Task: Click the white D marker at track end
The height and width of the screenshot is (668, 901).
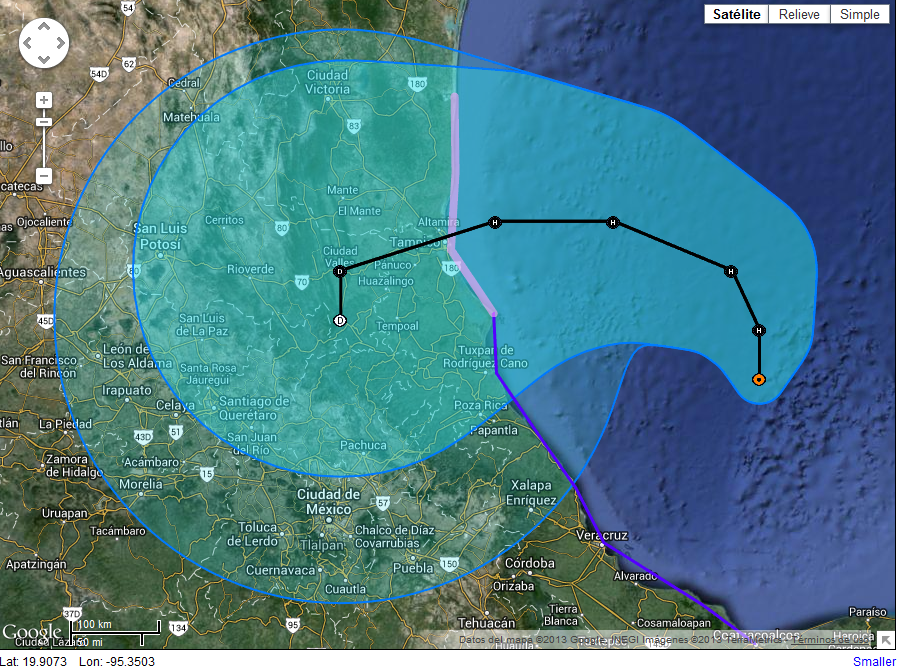Action: [x=340, y=320]
